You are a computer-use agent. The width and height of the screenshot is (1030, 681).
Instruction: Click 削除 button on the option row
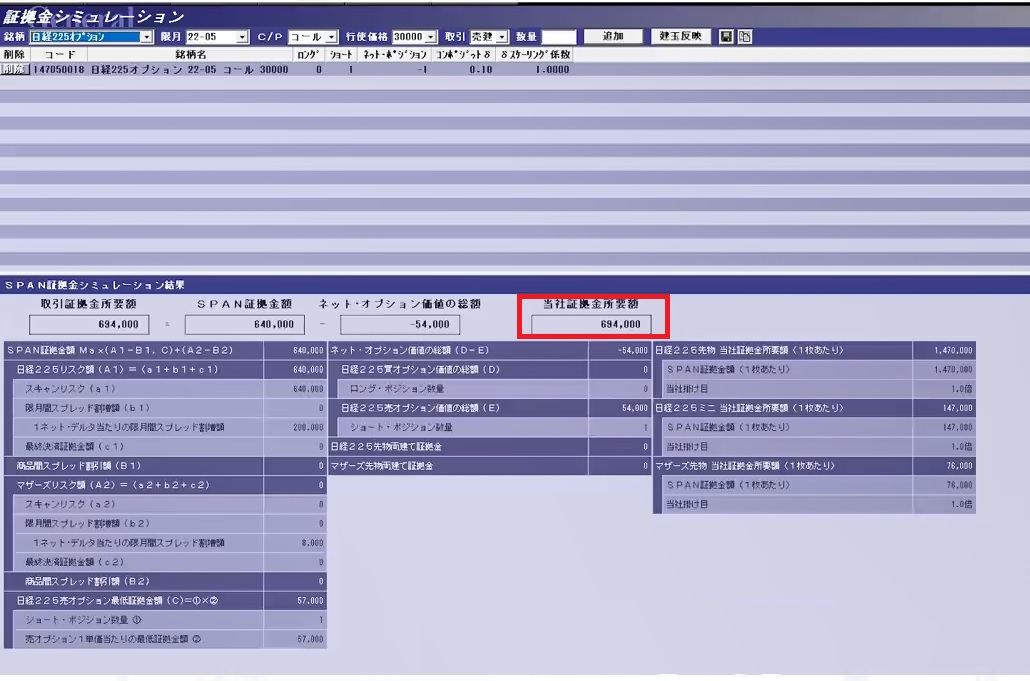point(15,70)
